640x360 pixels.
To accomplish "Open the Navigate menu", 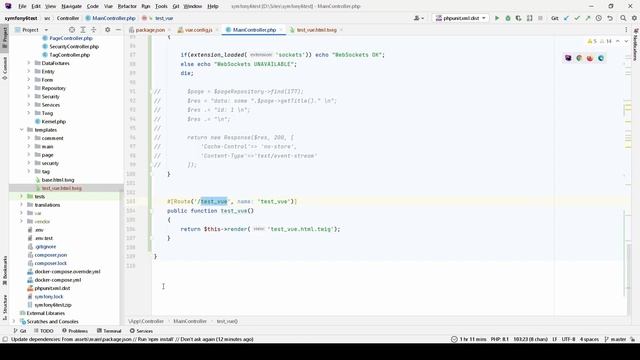I will (71, 6).
